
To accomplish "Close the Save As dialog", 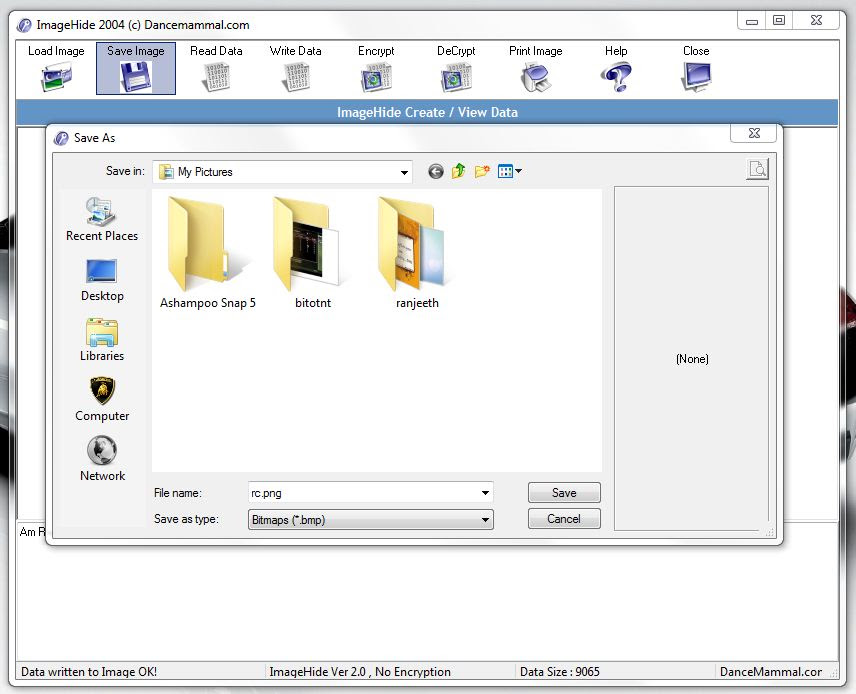I will click(x=754, y=133).
